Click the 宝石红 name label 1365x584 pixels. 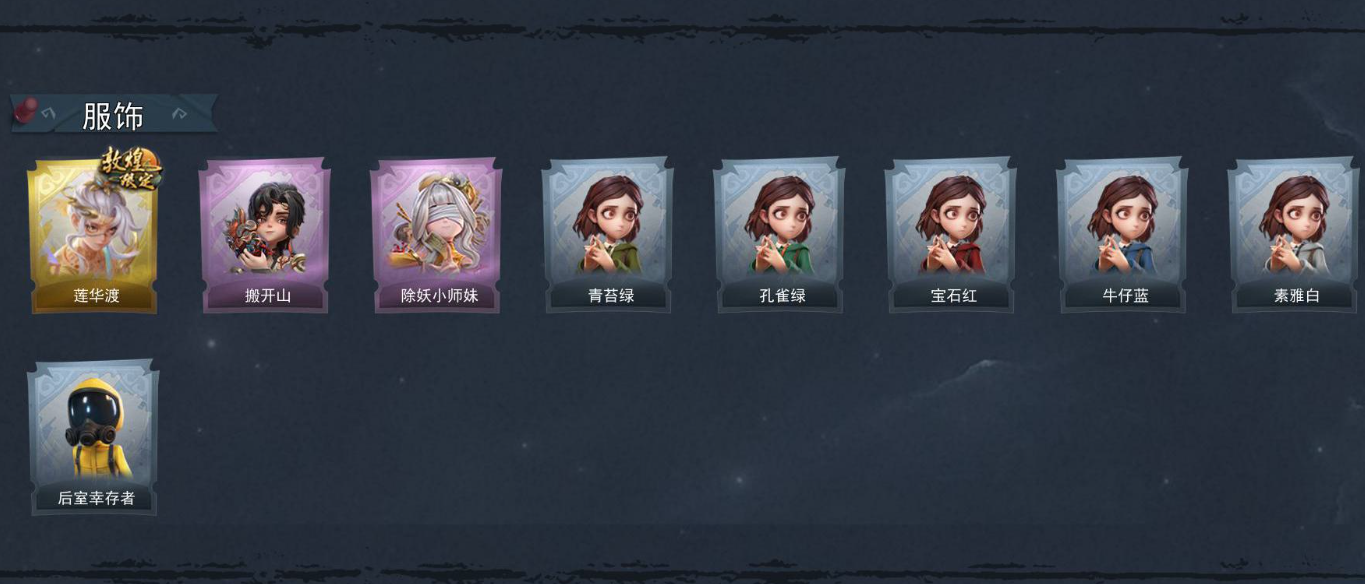[954, 296]
